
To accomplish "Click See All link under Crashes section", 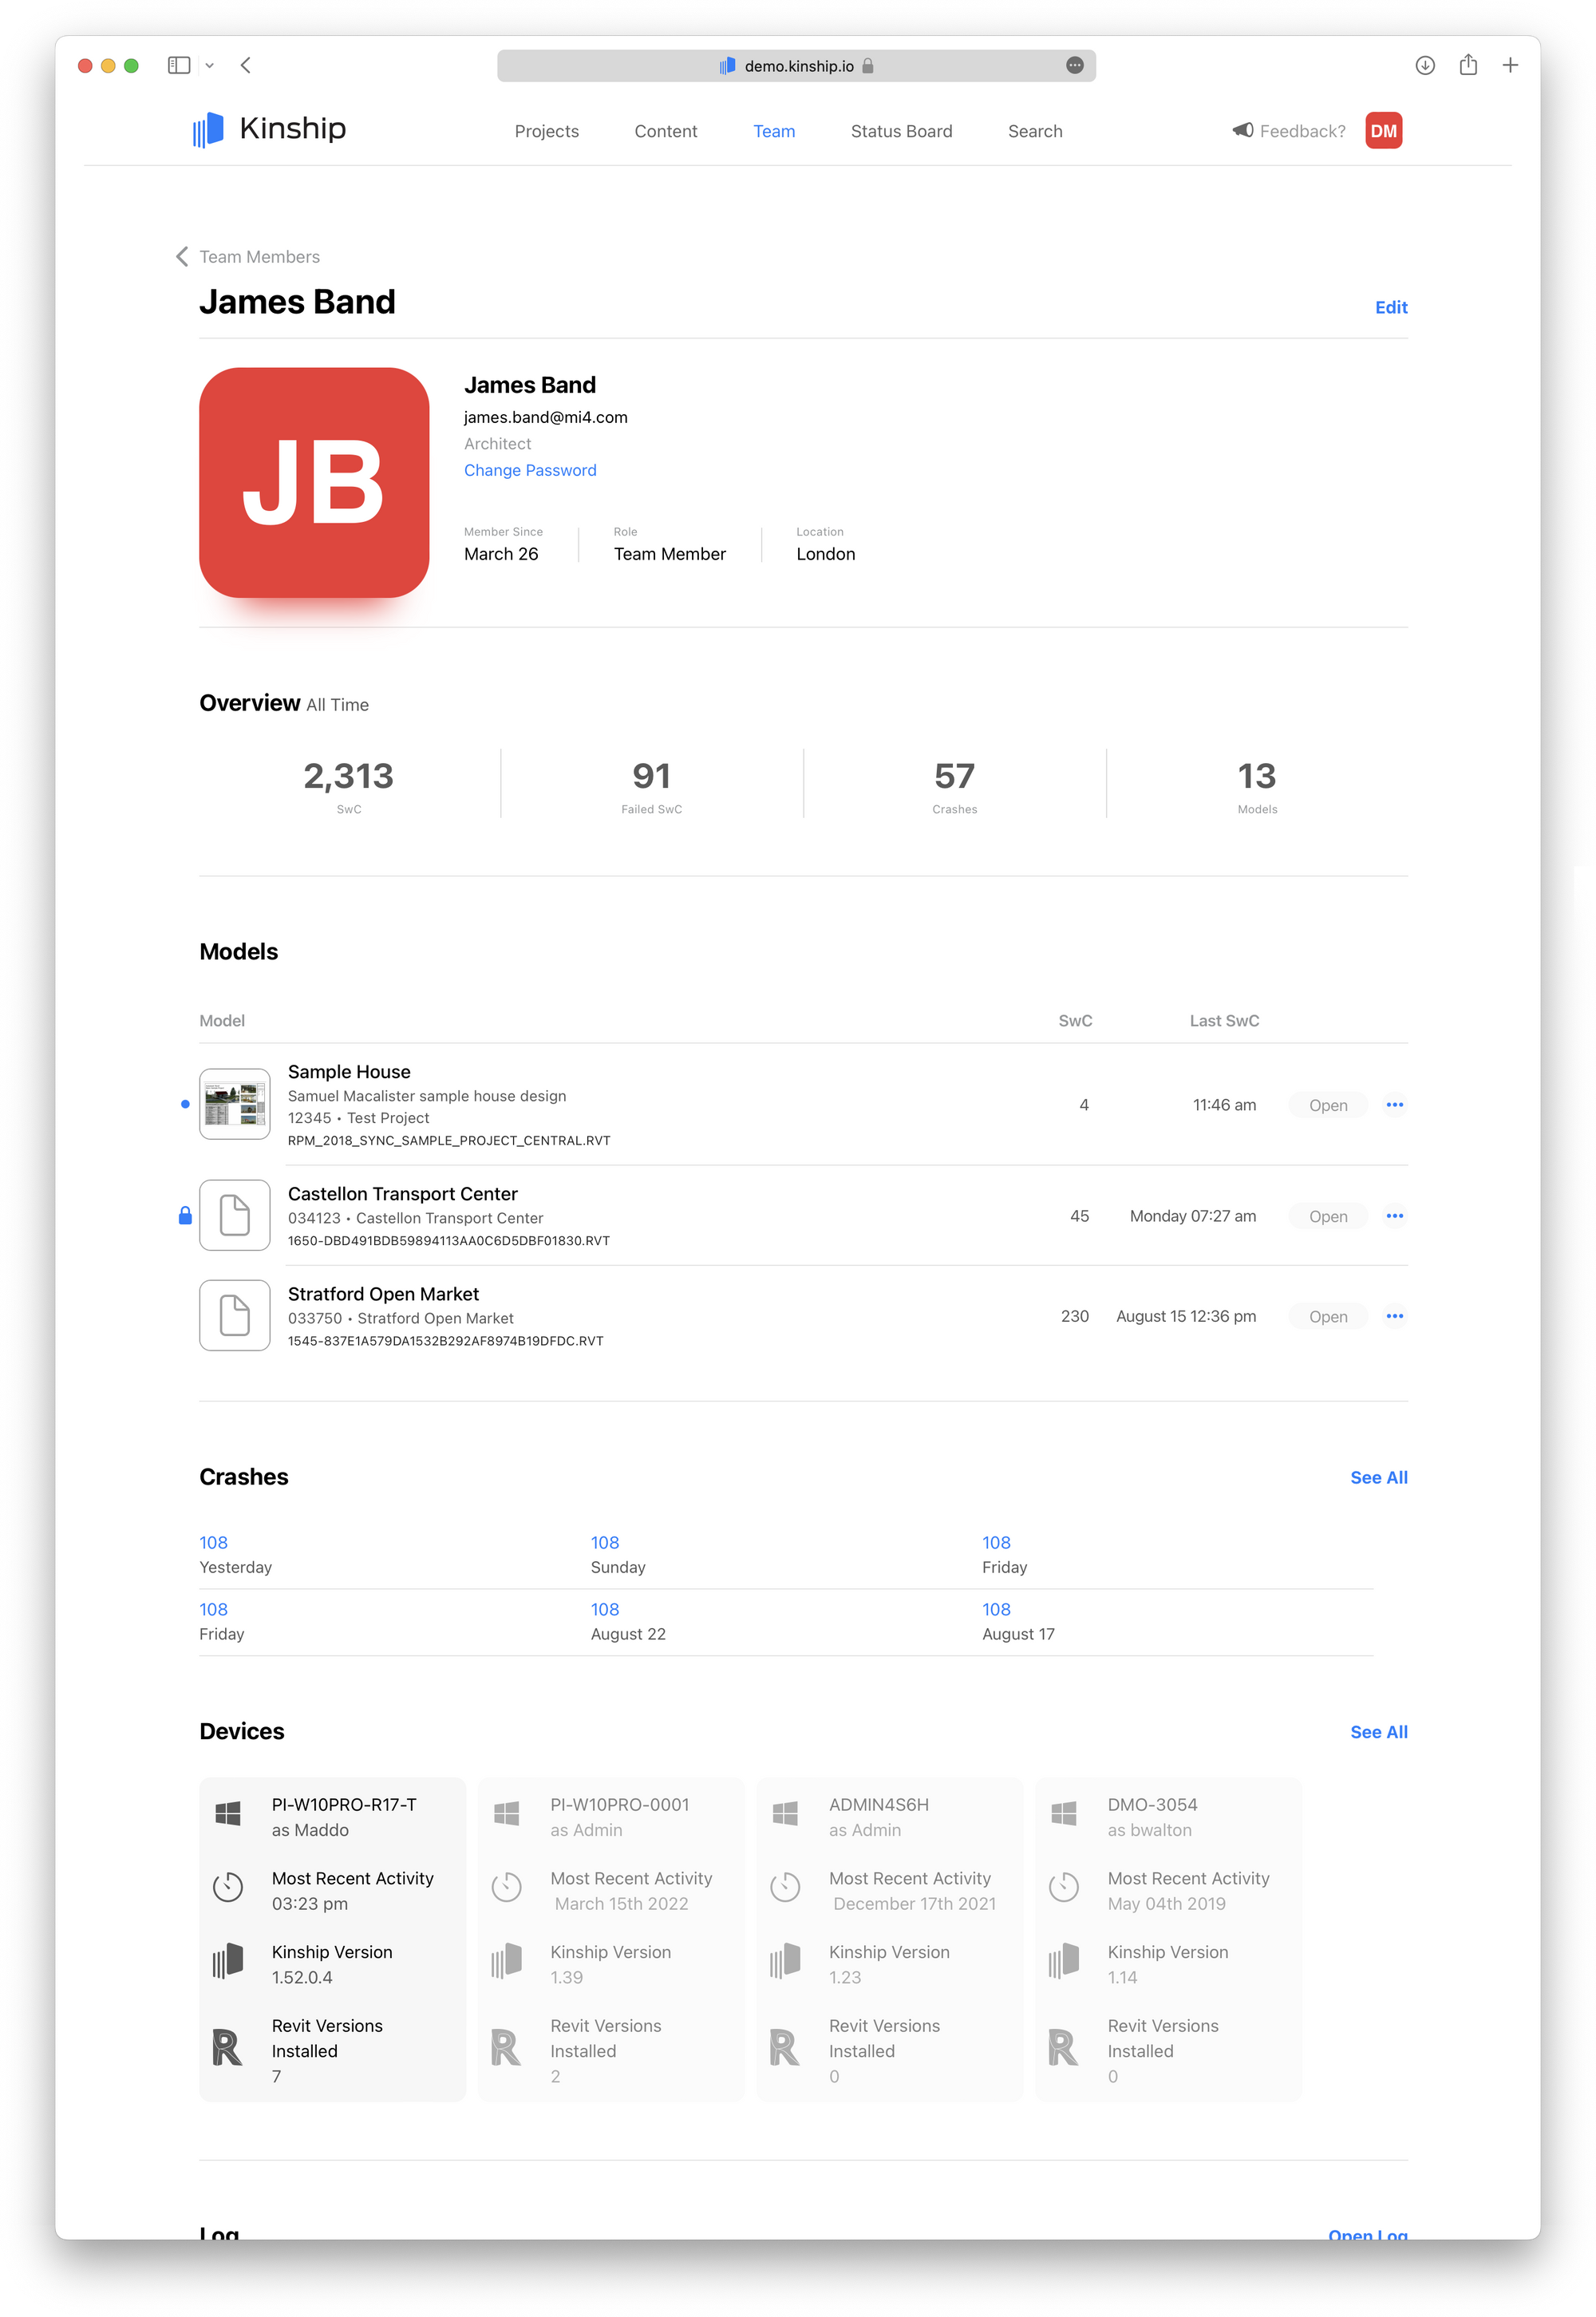I will 1380,1477.
